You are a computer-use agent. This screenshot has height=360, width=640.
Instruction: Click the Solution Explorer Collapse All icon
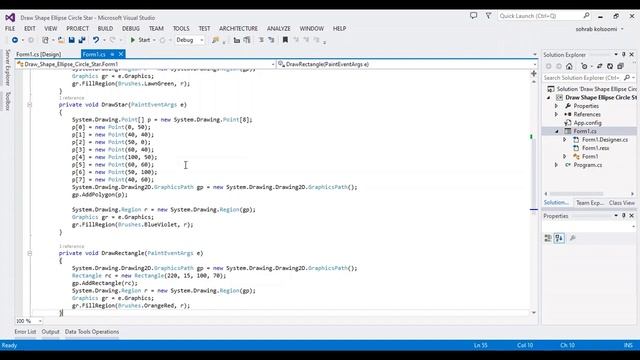[x=620, y=66]
